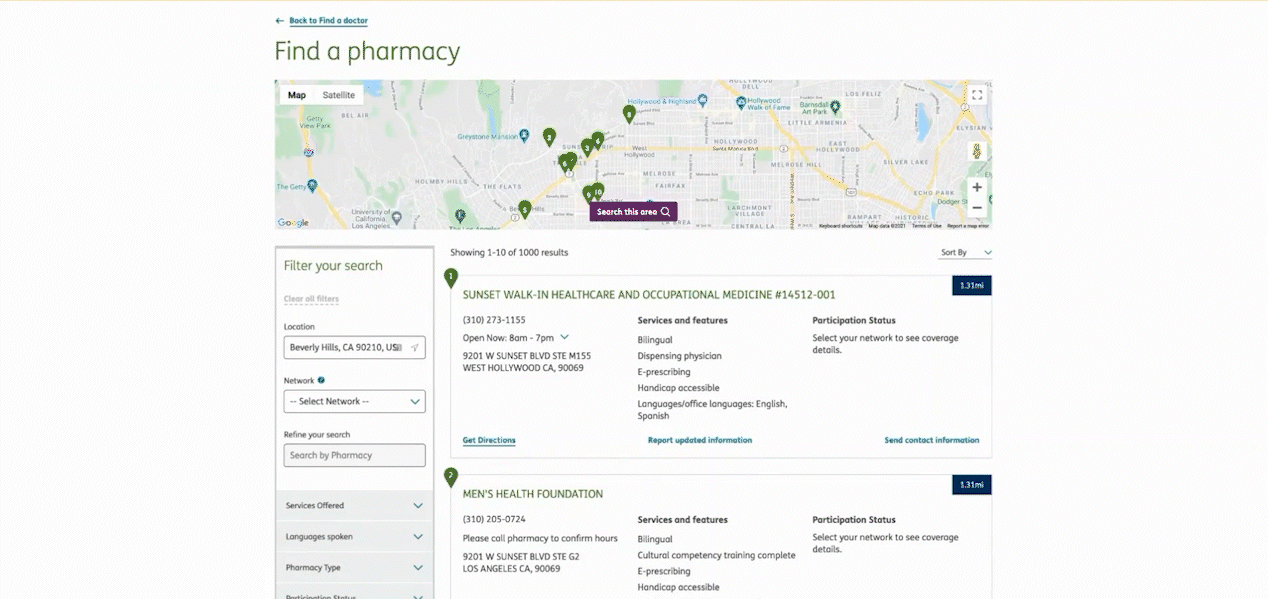
Task: Select the Map view tab
Action: (297, 95)
